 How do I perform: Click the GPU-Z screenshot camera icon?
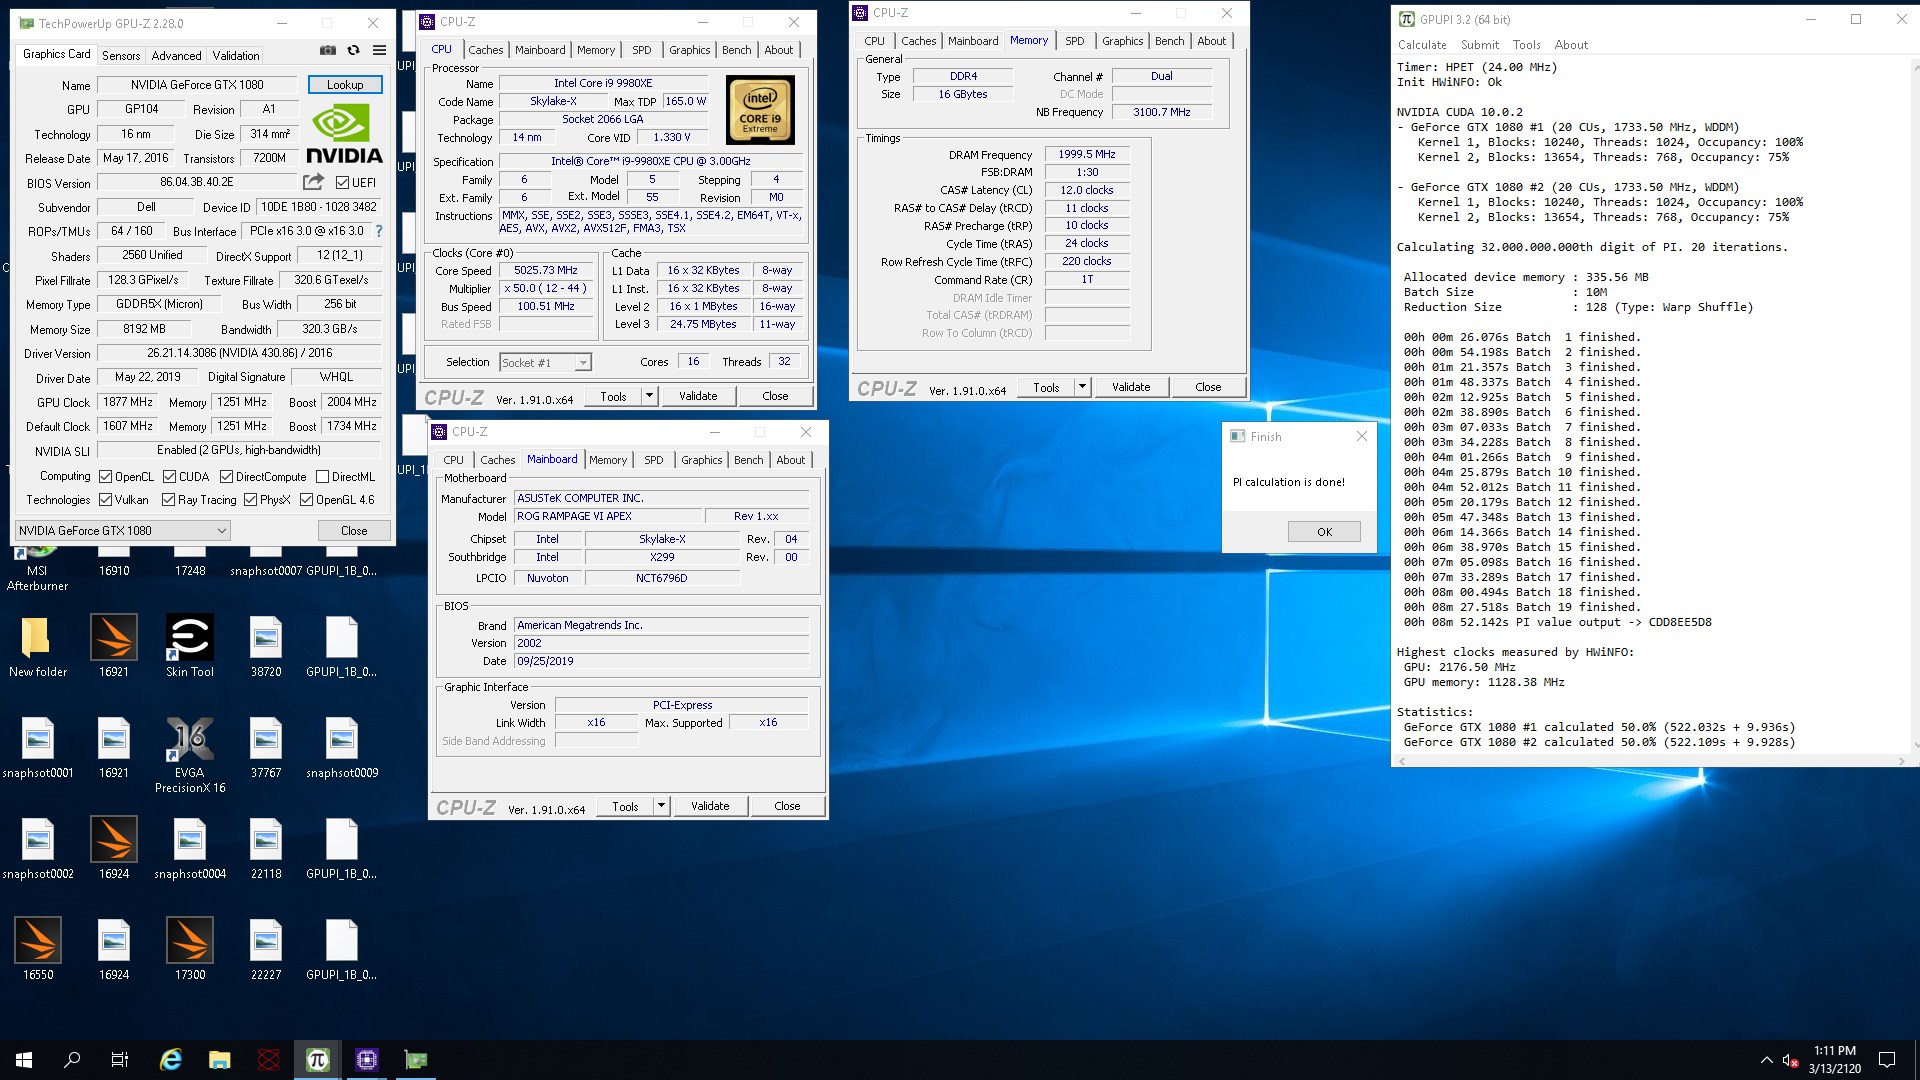coord(328,50)
